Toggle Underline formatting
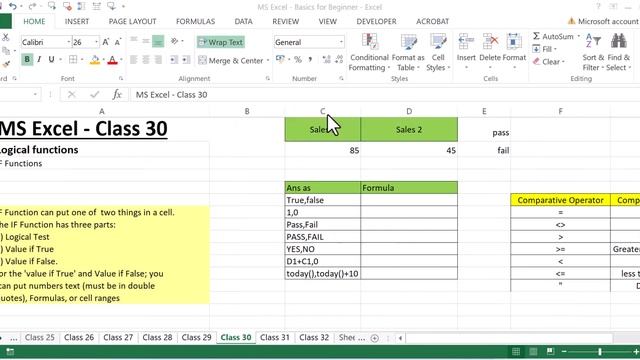The height and width of the screenshot is (360, 640). 51,60
